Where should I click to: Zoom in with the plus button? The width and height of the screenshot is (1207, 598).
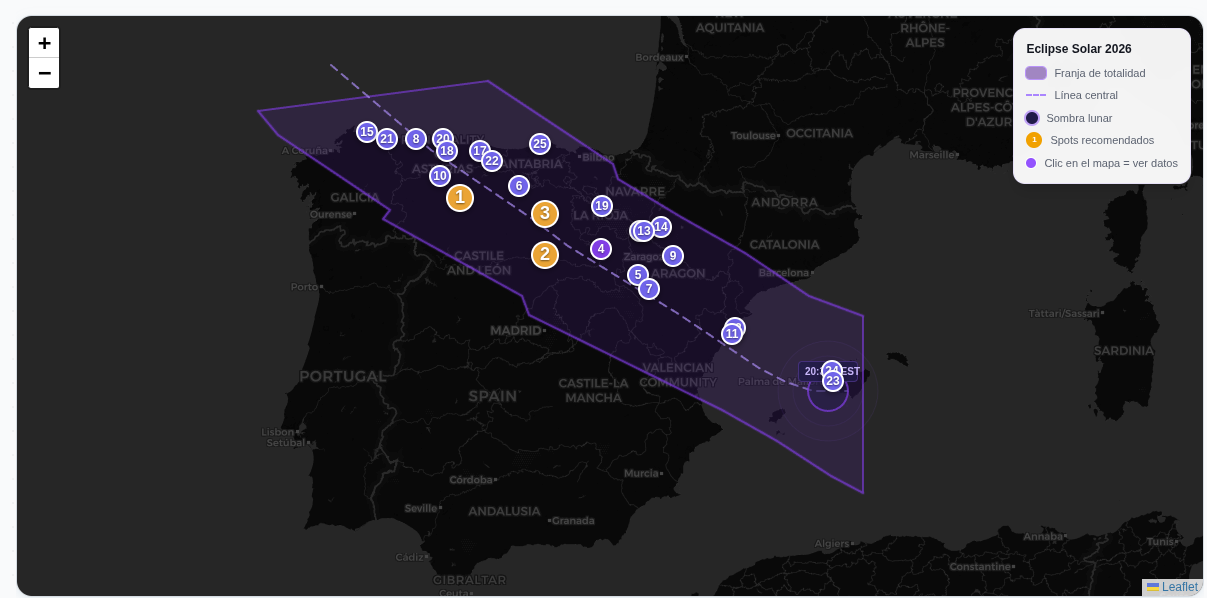tap(44, 43)
